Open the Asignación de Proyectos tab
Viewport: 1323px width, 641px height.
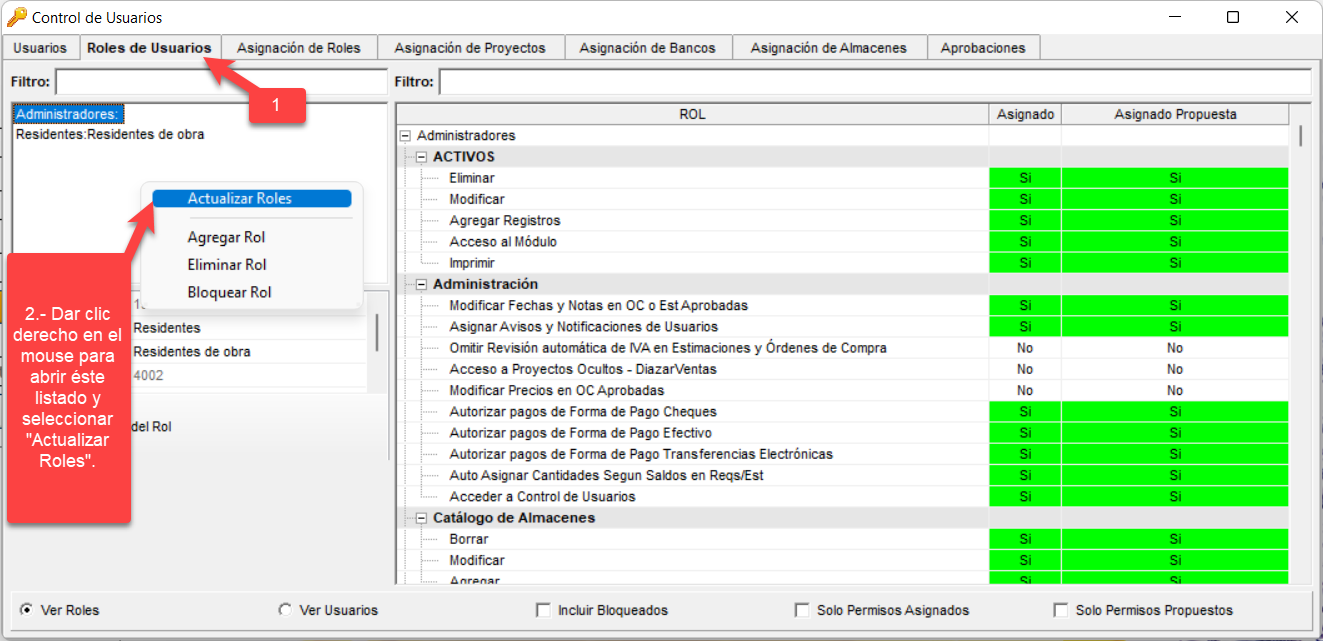pyautogui.click(x=470, y=47)
